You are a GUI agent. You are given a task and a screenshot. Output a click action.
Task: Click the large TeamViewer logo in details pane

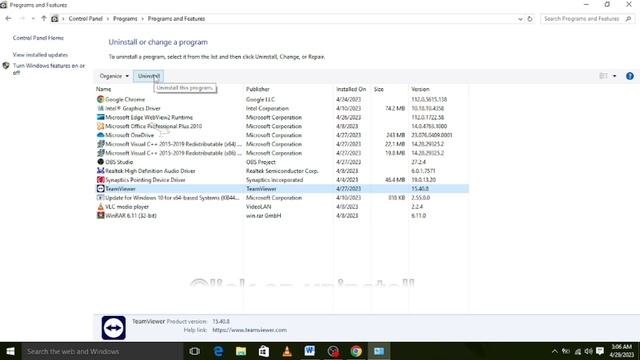click(113, 327)
